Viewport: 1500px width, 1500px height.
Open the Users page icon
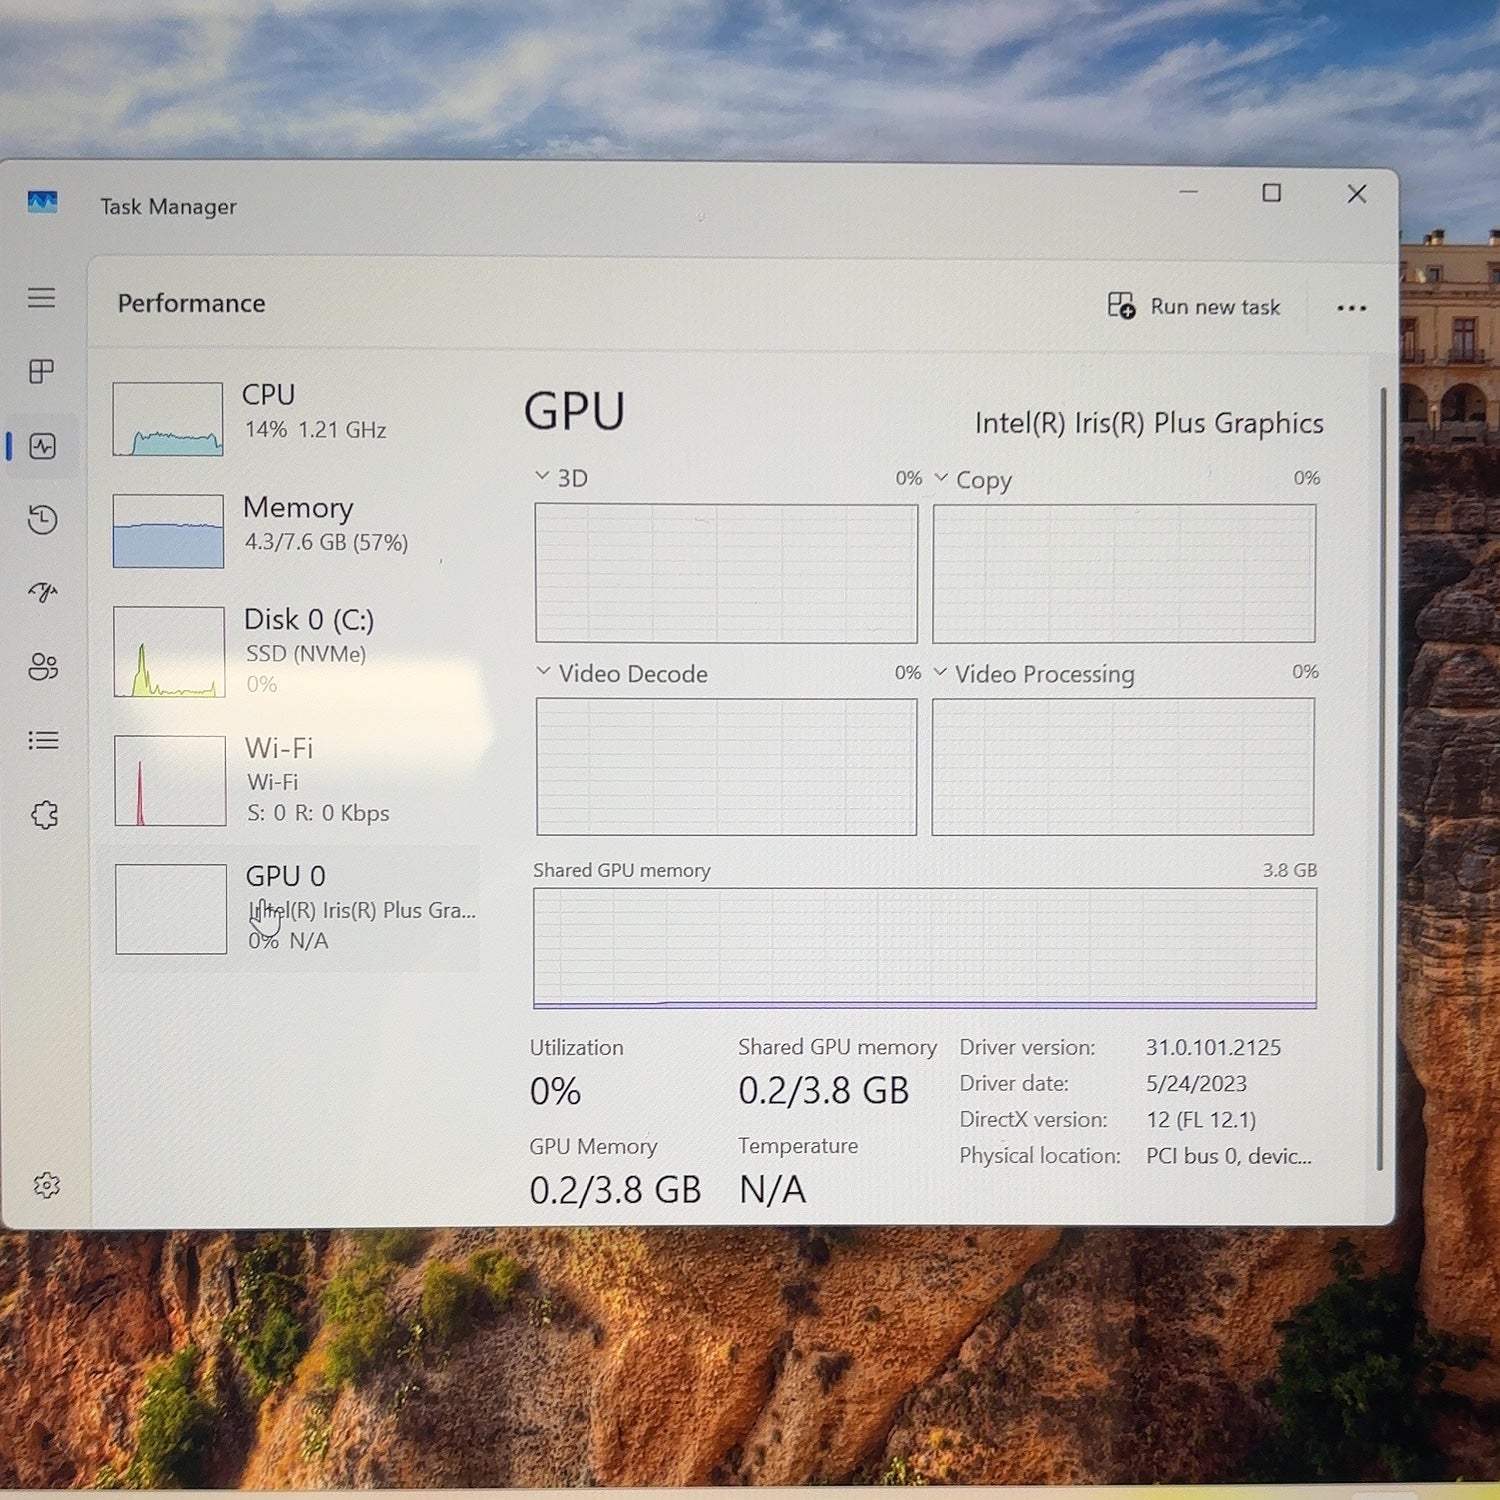pyautogui.click(x=43, y=666)
